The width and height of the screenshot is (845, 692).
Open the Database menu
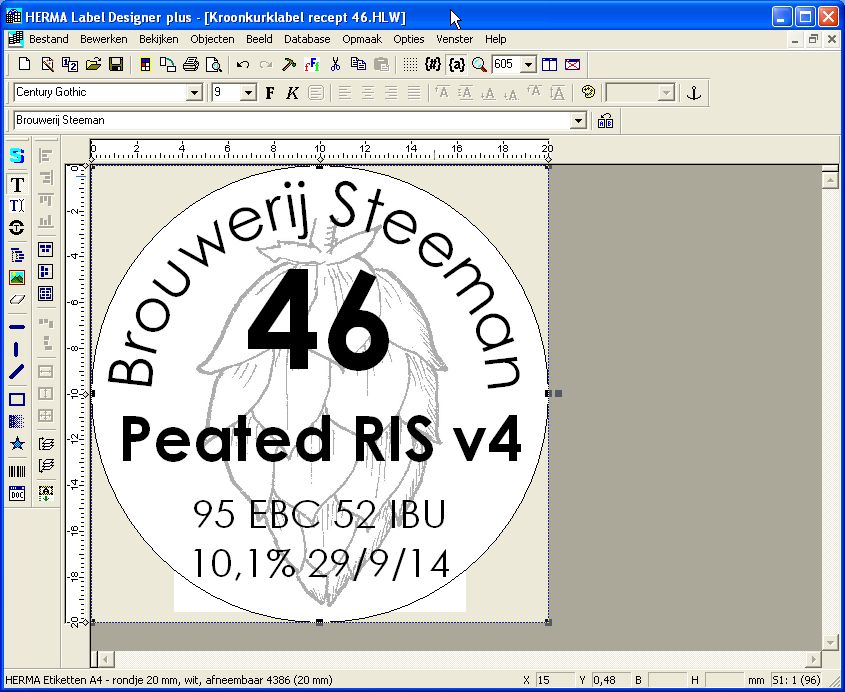307,39
